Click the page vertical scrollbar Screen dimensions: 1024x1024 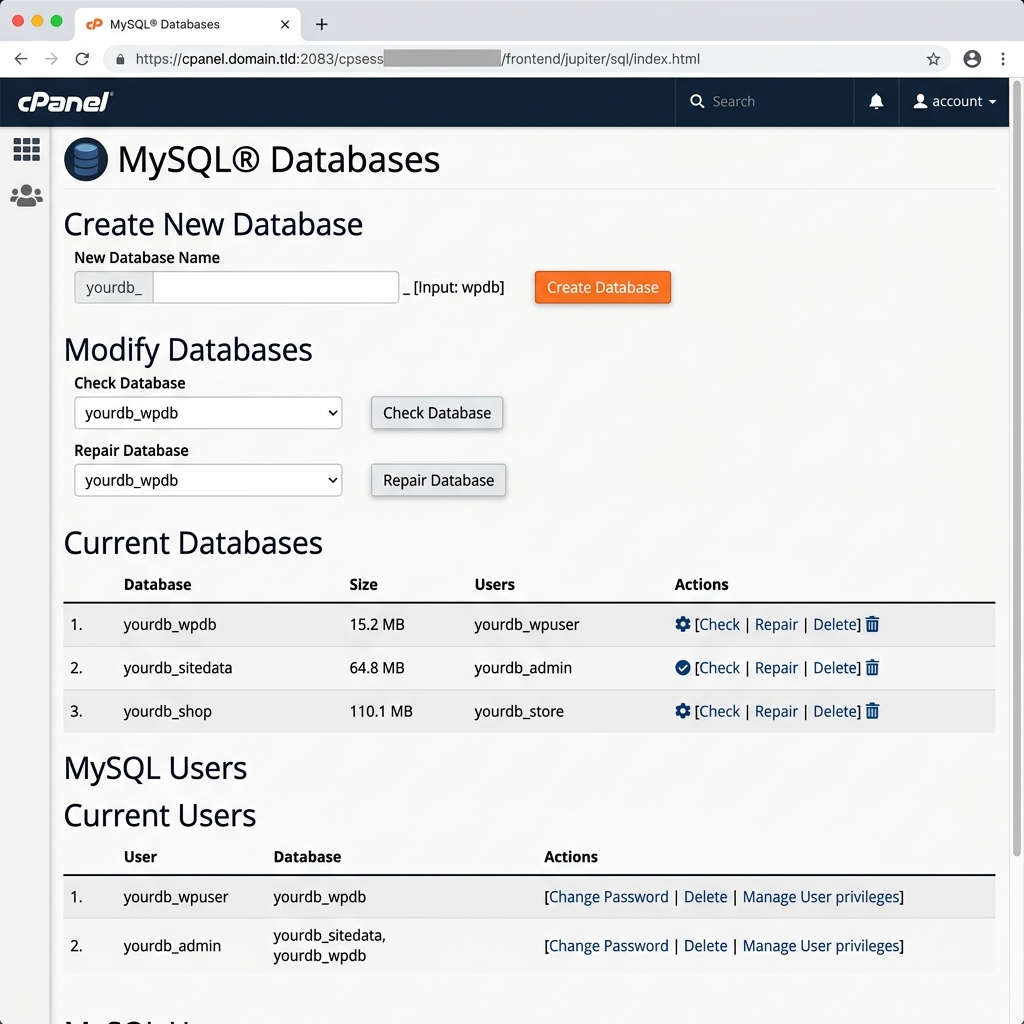click(x=1017, y=467)
